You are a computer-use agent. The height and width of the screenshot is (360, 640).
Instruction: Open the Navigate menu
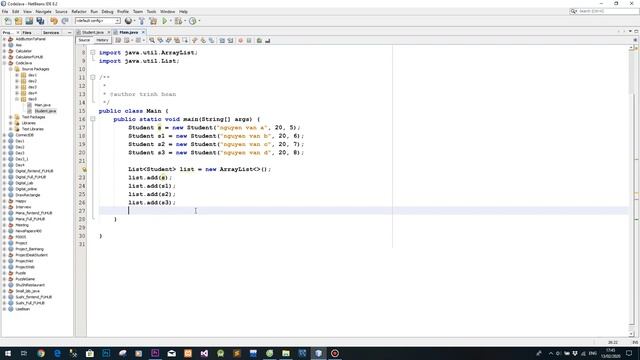pyautogui.click(x=43, y=11)
